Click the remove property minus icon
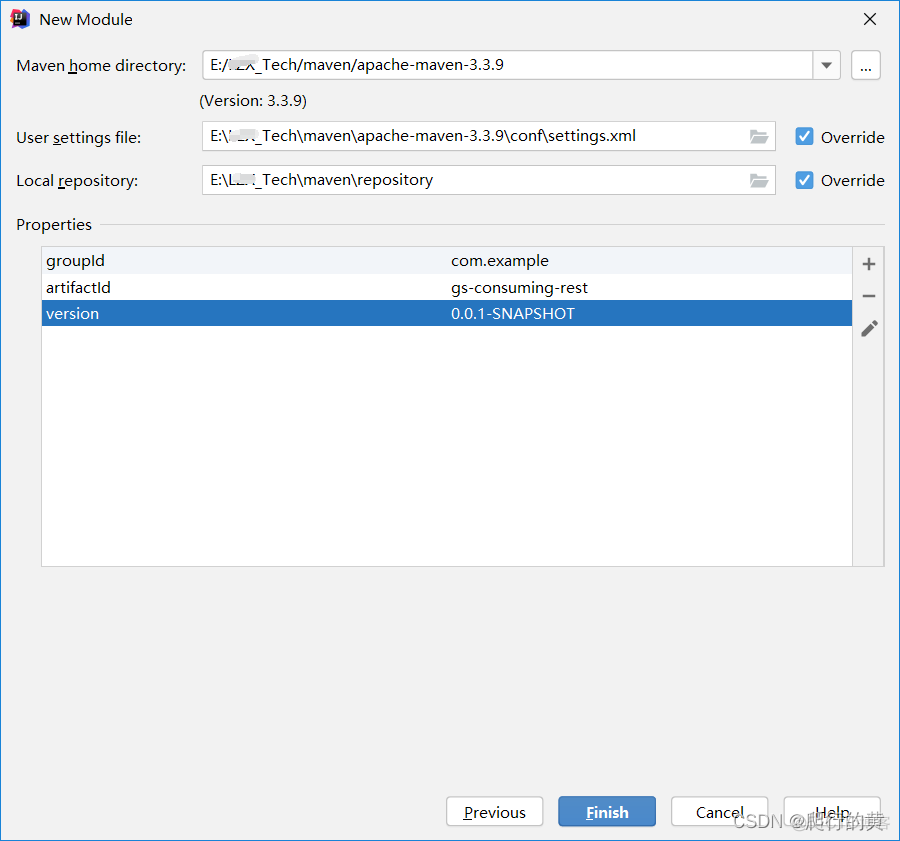 point(868,296)
